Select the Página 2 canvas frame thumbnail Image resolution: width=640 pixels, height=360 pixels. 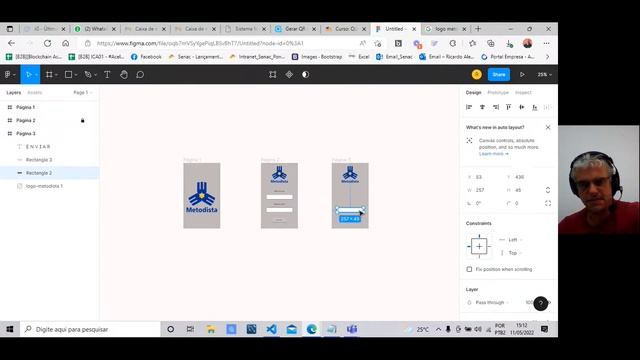279,196
